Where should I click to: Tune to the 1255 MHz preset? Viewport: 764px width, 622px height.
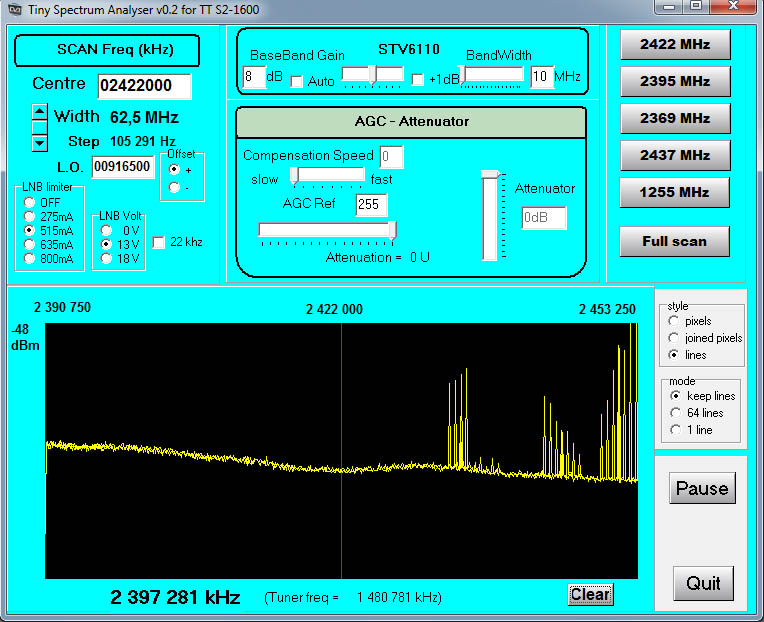tap(674, 192)
